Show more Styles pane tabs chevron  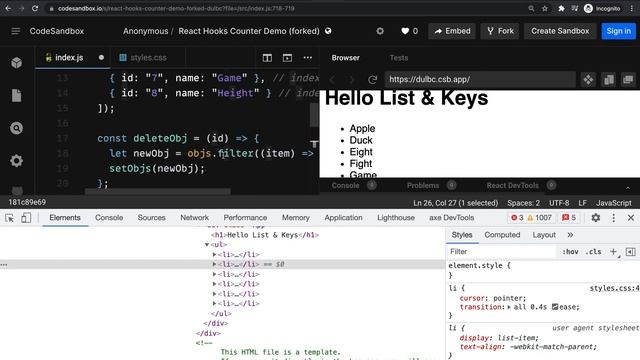pyautogui.click(x=570, y=235)
